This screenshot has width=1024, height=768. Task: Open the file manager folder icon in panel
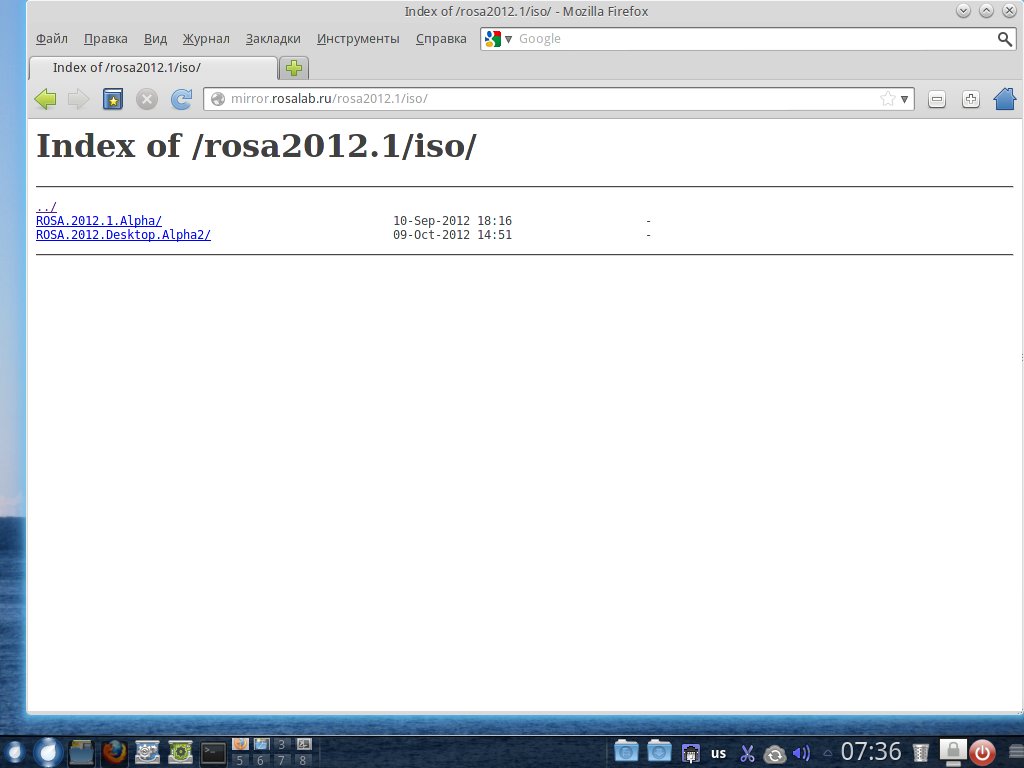click(82, 752)
